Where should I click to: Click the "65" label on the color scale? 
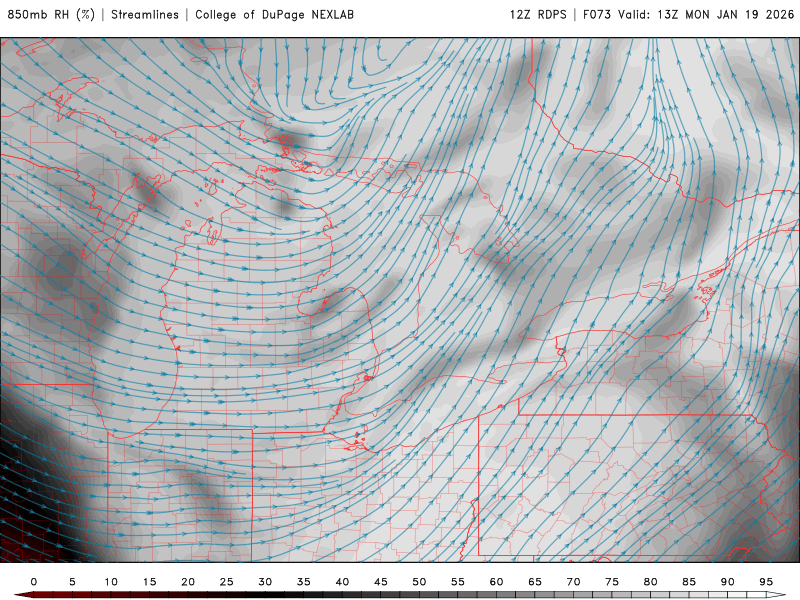[x=535, y=582]
